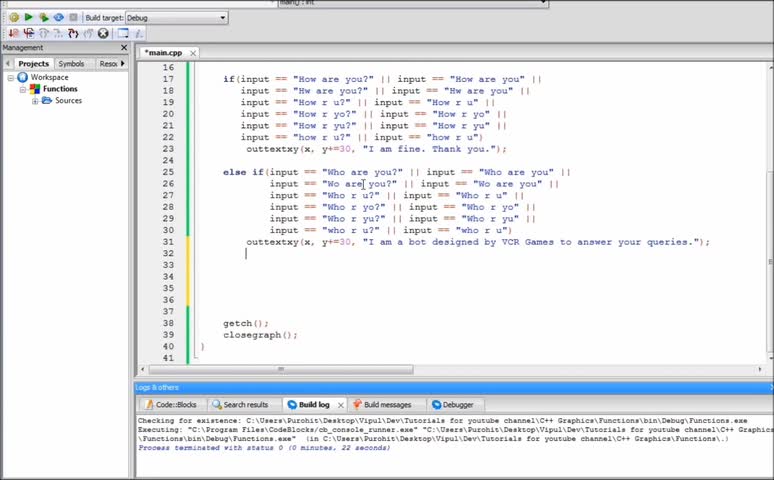Click the "how r u?" string on line 22
774x480 pixels.
pos(322,137)
